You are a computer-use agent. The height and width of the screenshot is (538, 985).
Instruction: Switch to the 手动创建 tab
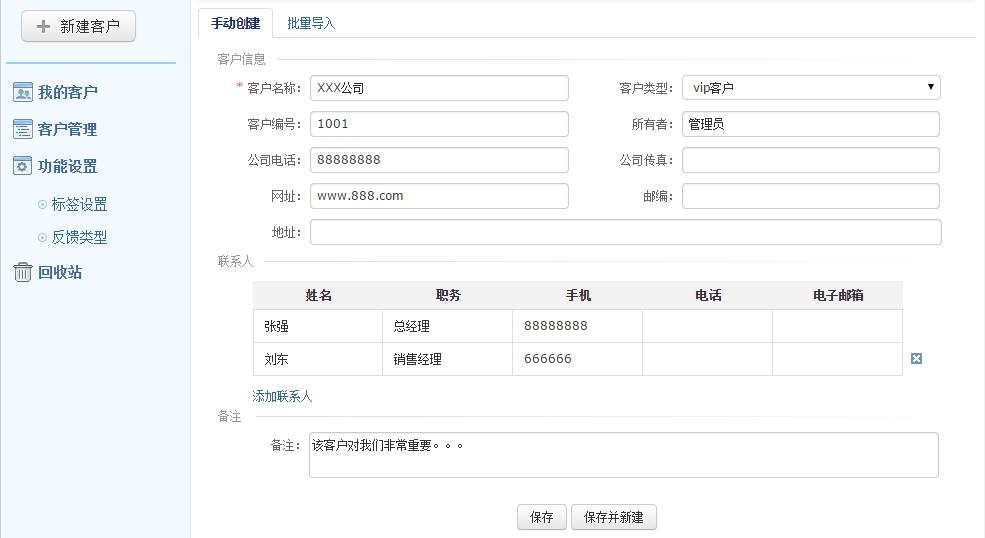(236, 23)
